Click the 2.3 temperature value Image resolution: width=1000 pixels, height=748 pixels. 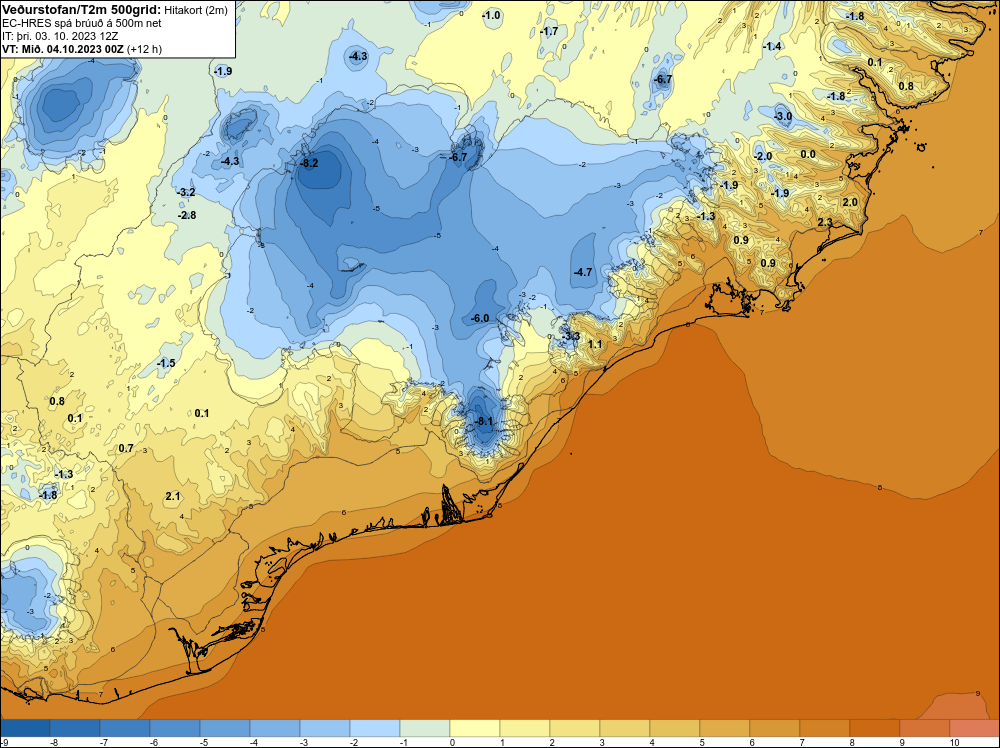[825, 222]
